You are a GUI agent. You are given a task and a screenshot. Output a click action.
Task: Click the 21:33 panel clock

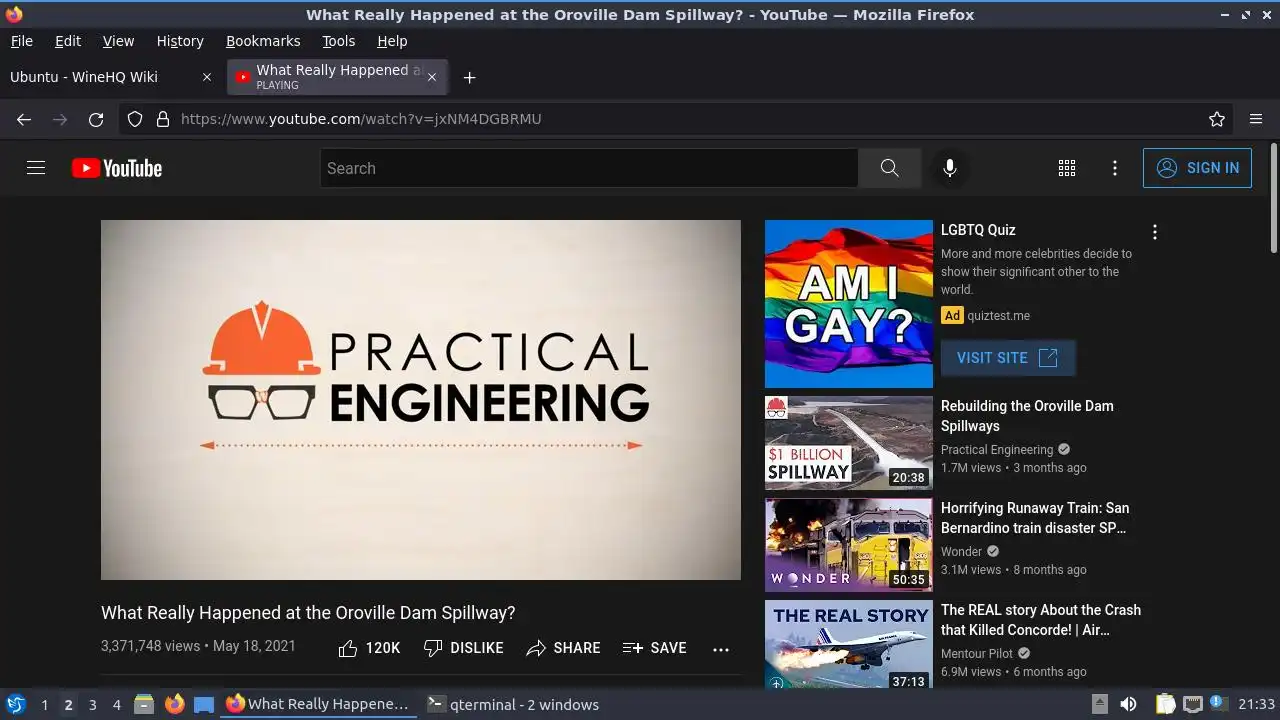click(1257, 704)
